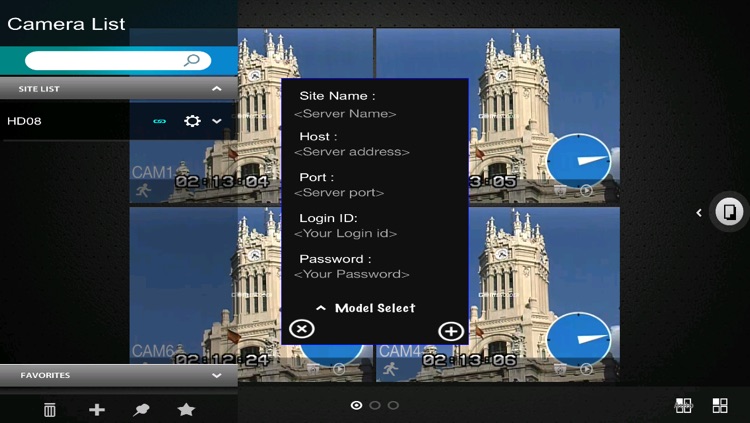
Task: Select the Port server port field
Action: [x=339, y=193]
